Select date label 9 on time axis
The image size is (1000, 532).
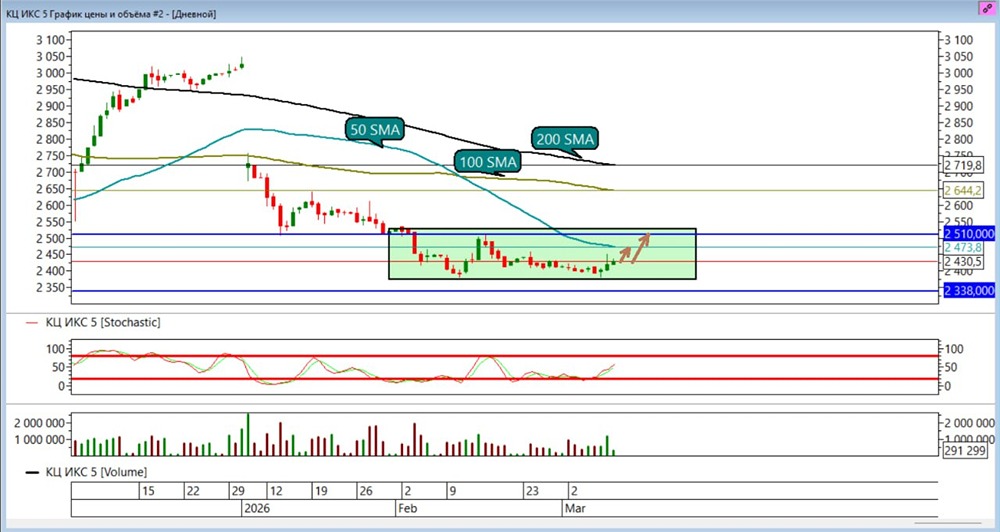pyautogui.click(x=452, y=491)
